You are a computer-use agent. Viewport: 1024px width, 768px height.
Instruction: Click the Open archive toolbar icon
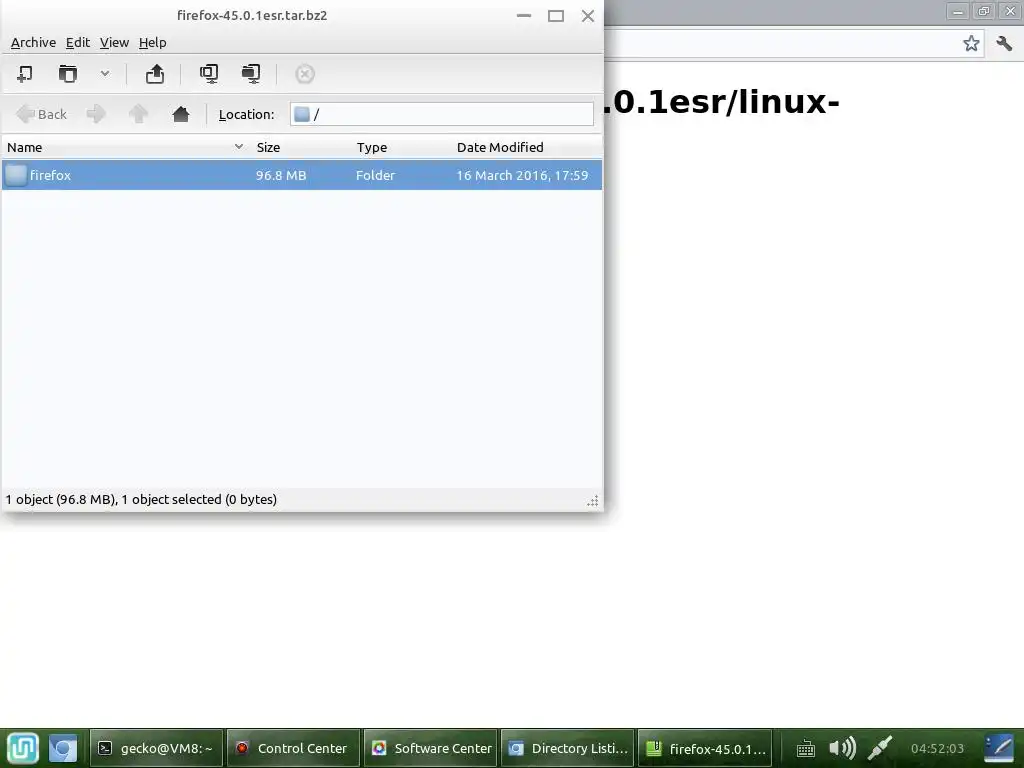tap(68, 74)
